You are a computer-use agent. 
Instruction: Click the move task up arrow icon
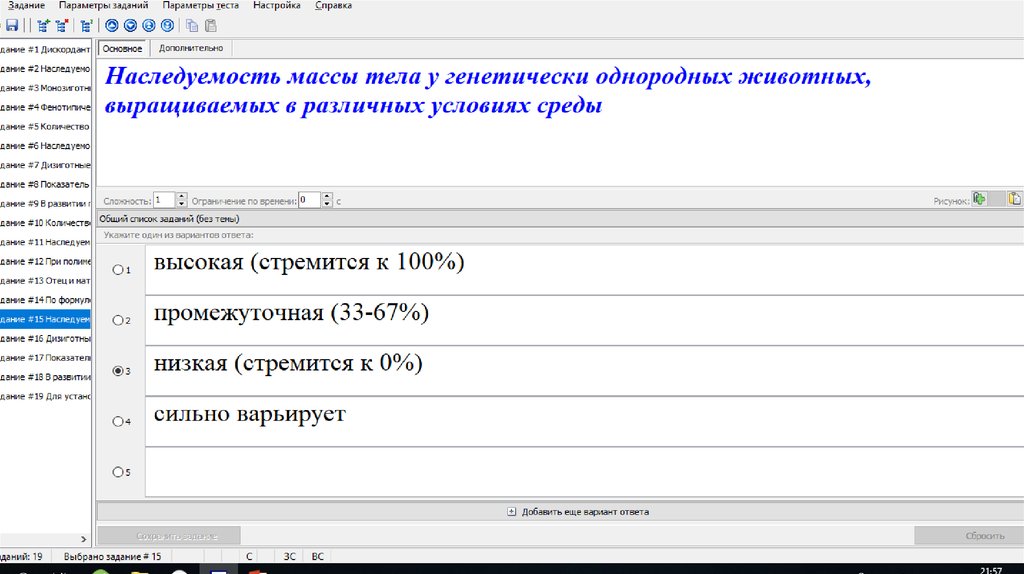tap(112, 25)
